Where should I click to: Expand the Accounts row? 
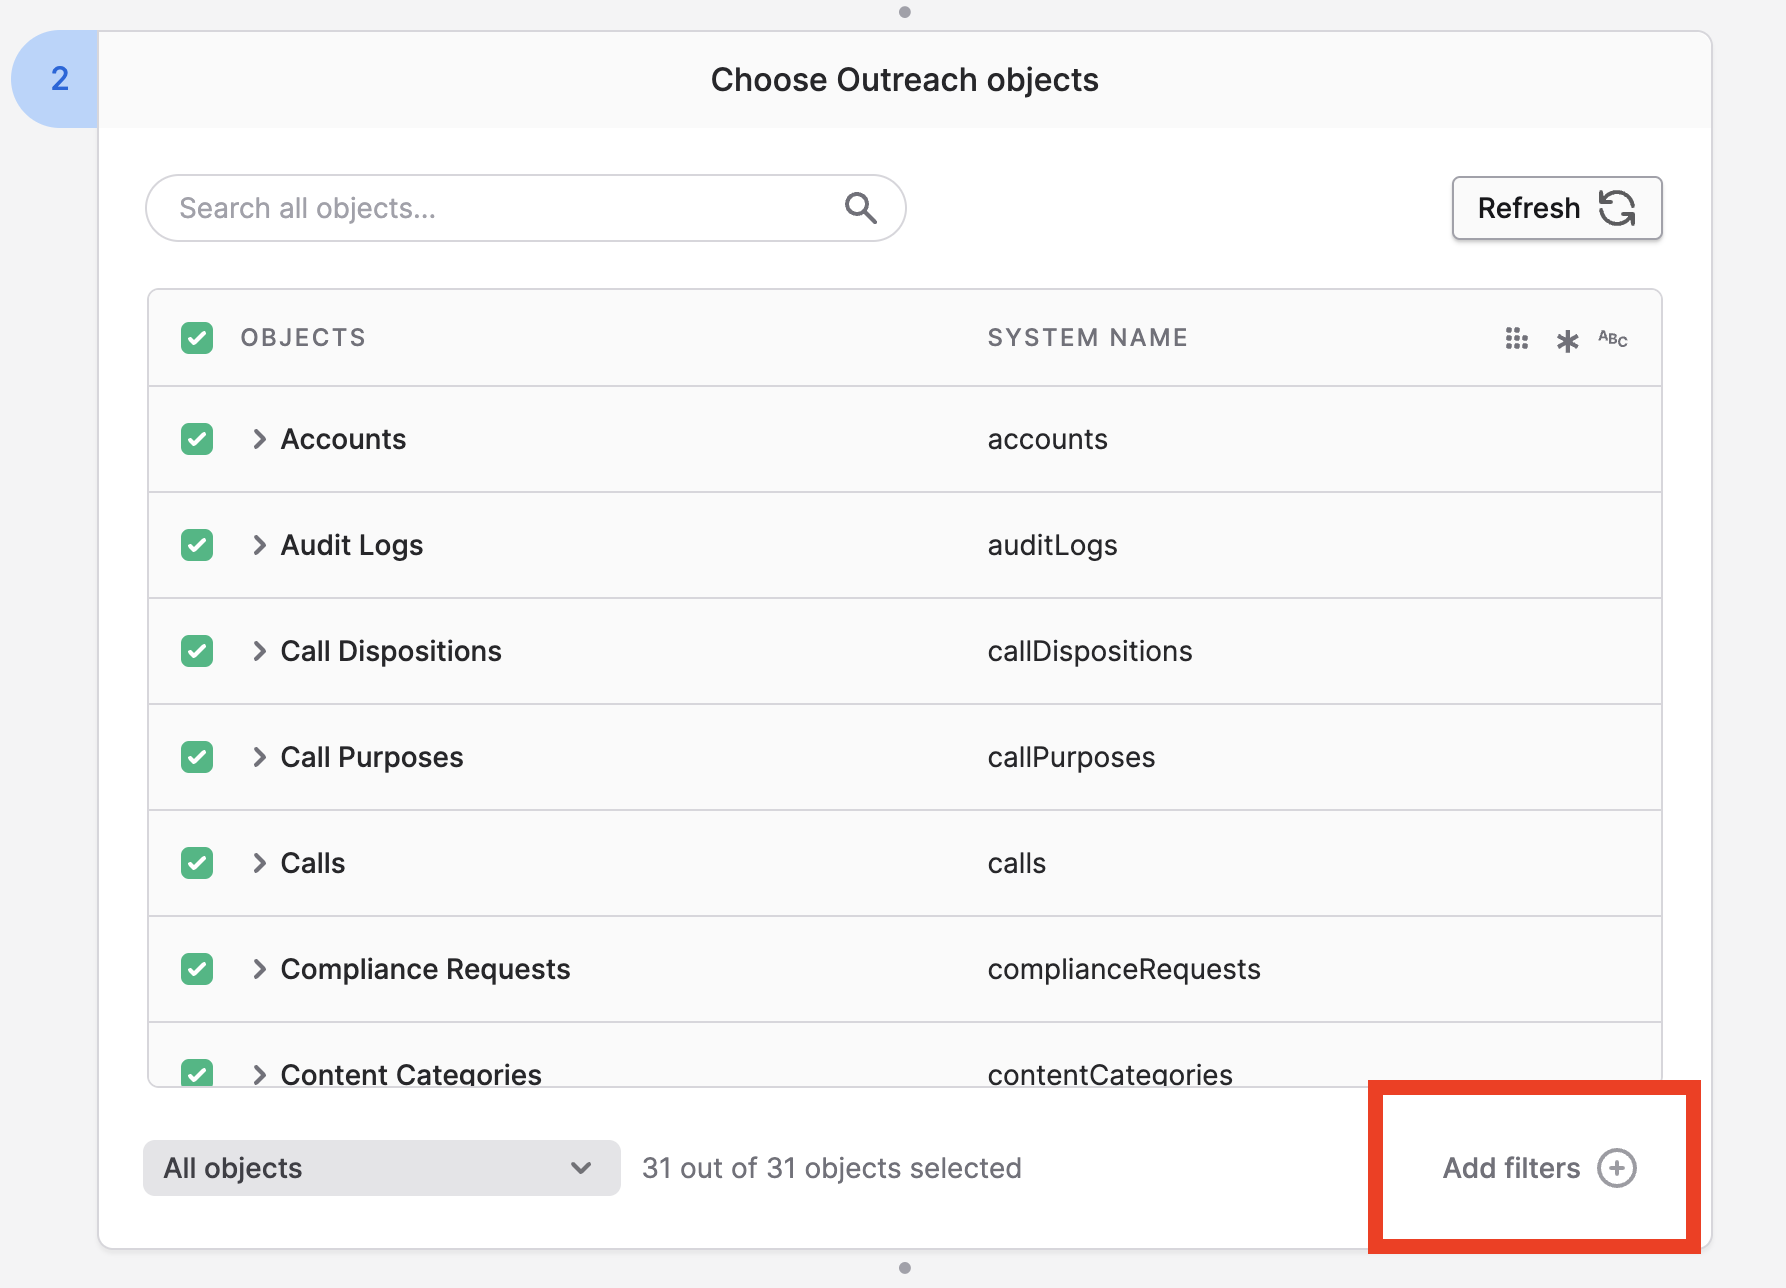pos(259,439)
